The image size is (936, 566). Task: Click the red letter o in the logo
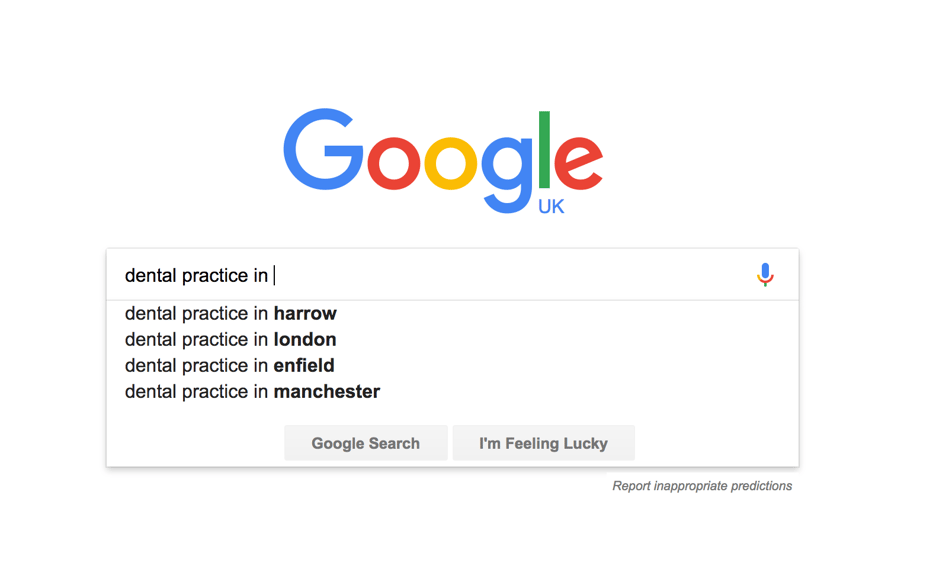pyautogui.click(x=393, y=163)
